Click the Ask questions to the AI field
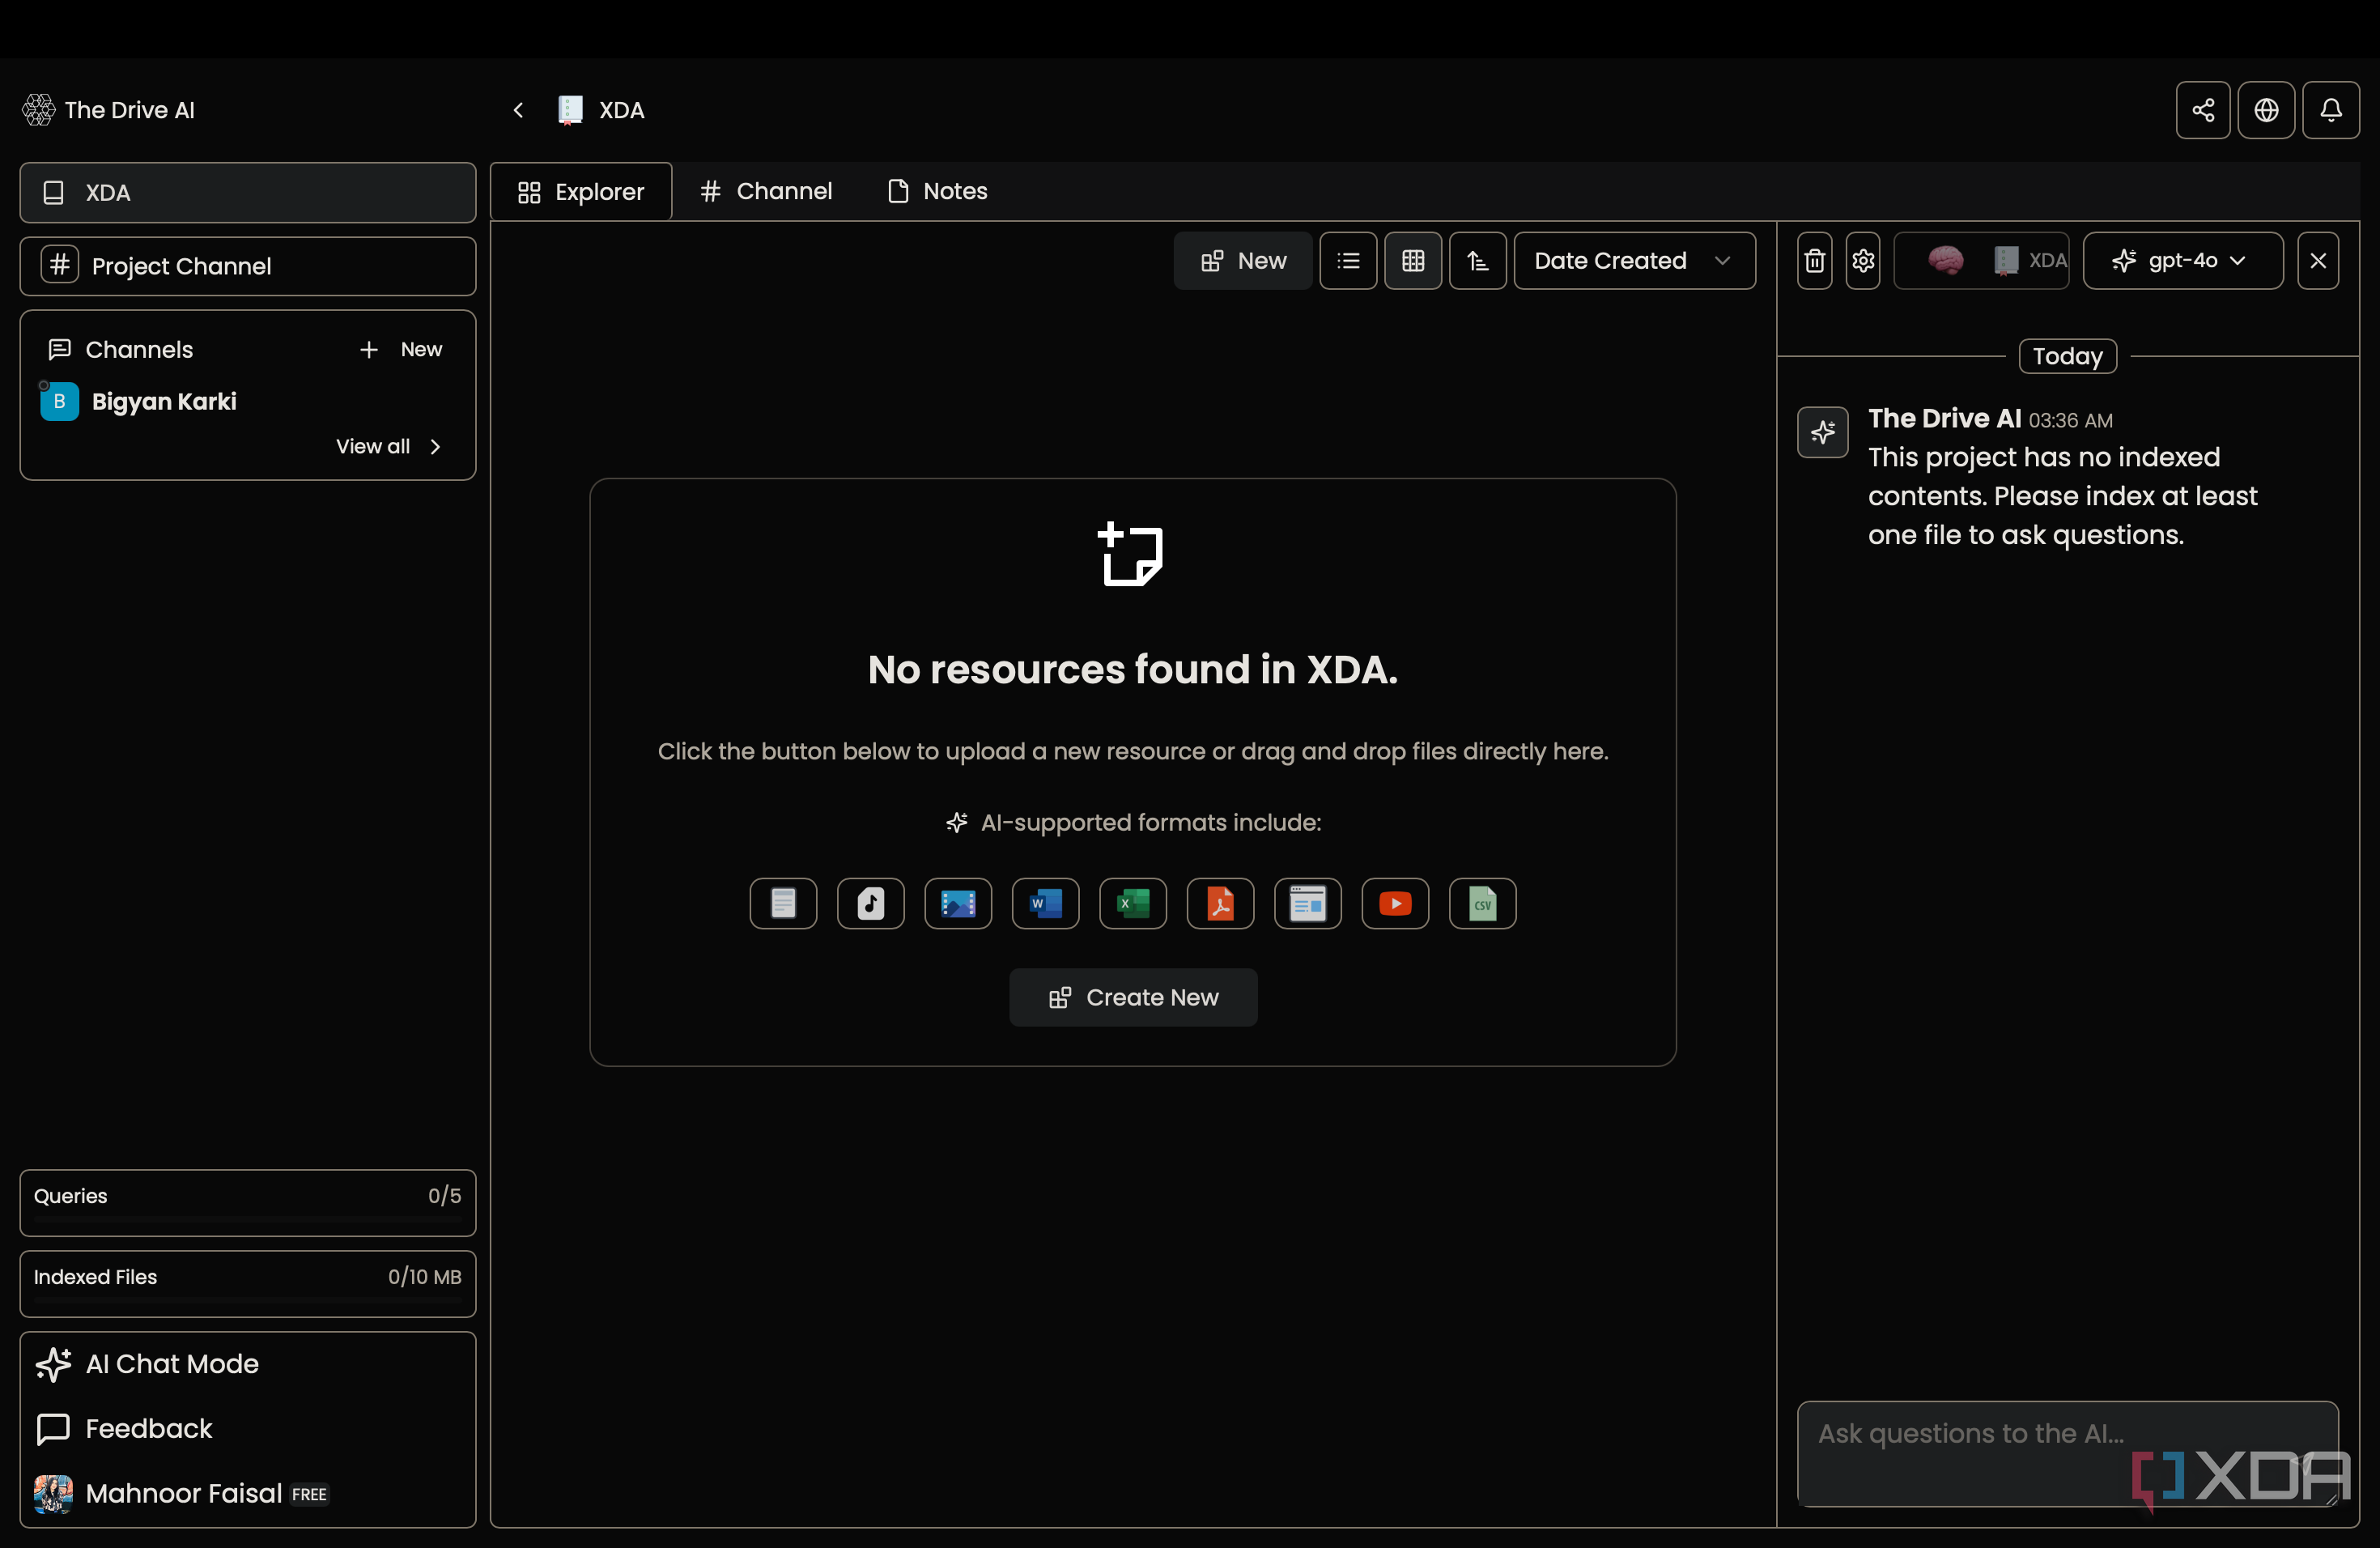This screenshot has height=1548, width=2380. click(x=2067, y=1454)
